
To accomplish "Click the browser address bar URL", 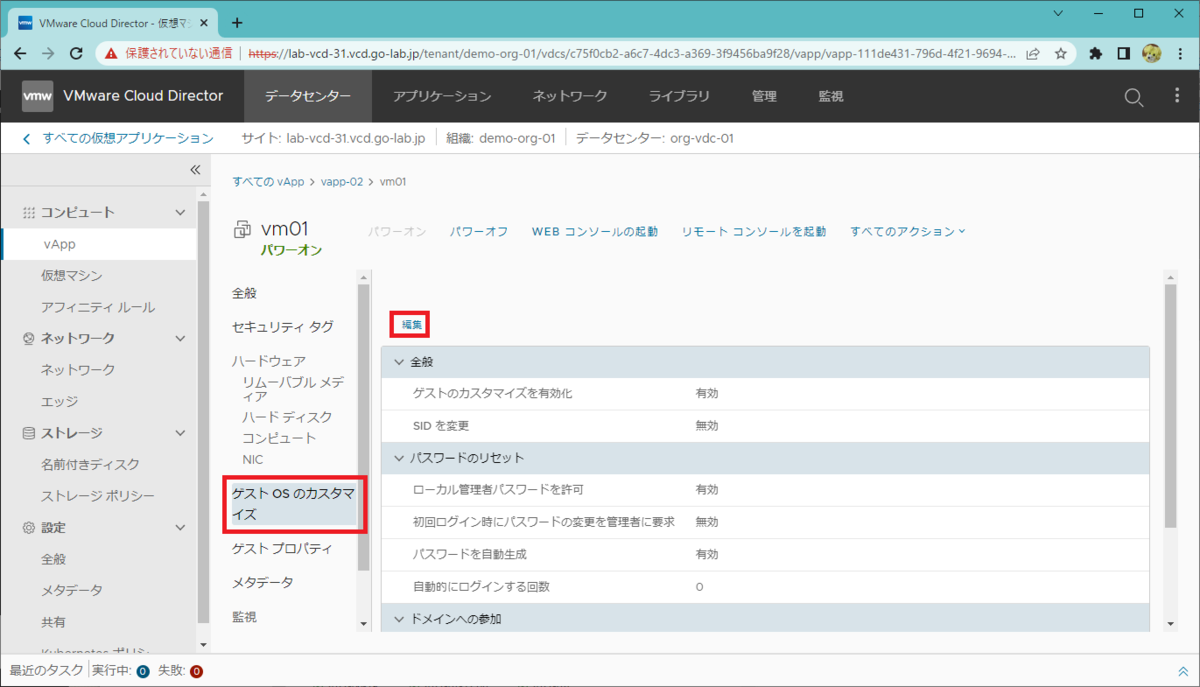I will click(633, 53).
